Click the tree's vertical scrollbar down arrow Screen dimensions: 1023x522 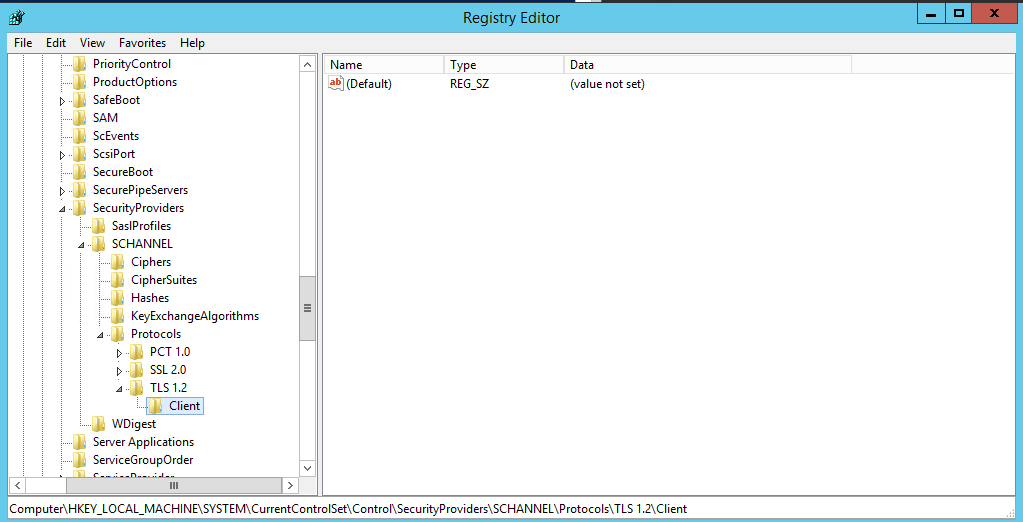pyautogui.click(x=308, y=467)
